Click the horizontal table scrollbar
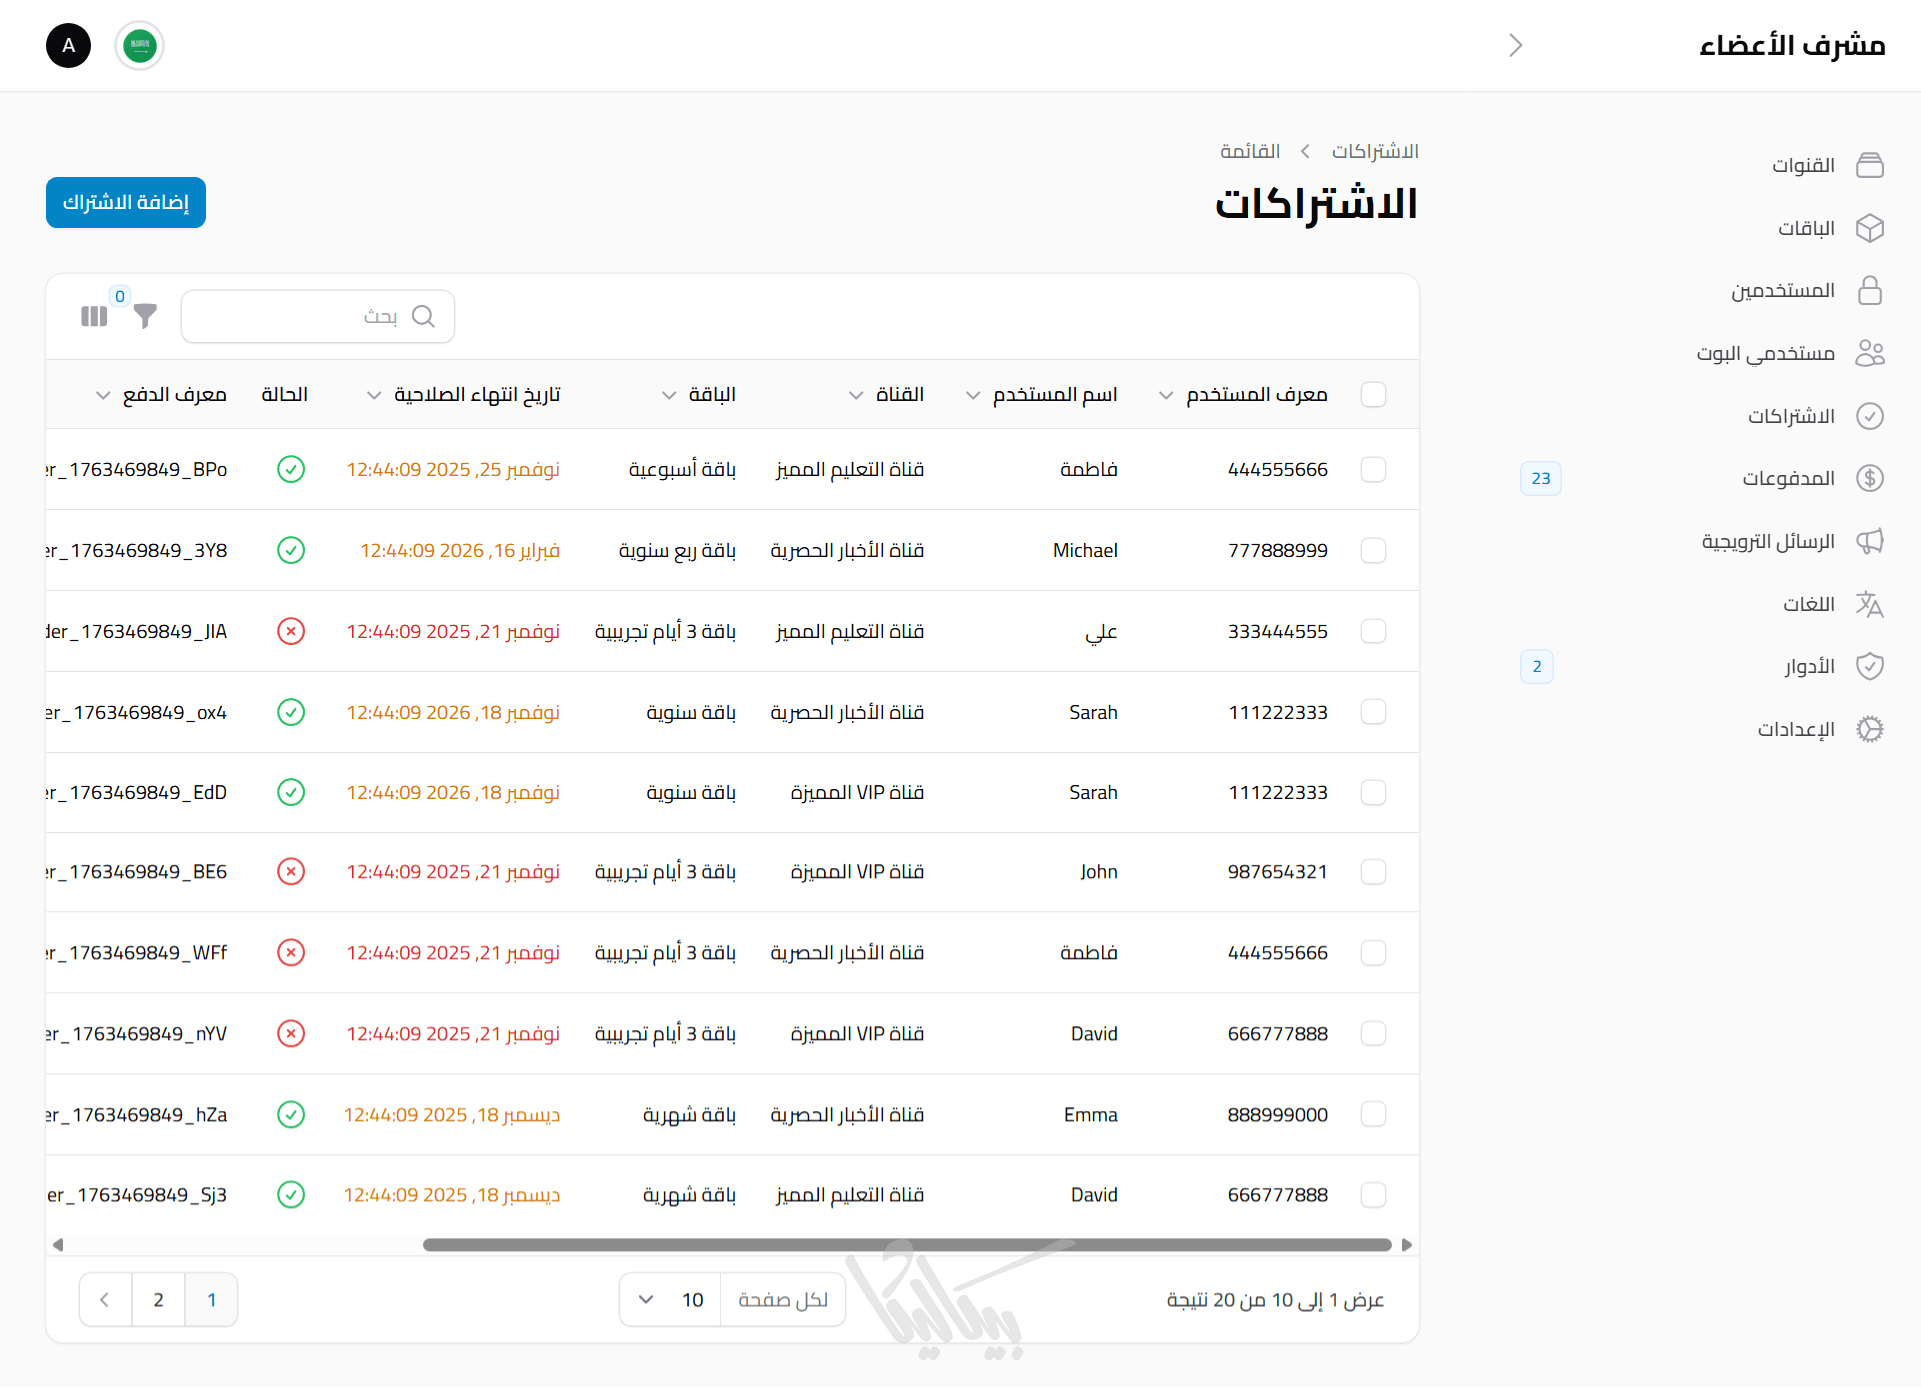Screen dimensions: 1921x1389 tap(906, 1245)
